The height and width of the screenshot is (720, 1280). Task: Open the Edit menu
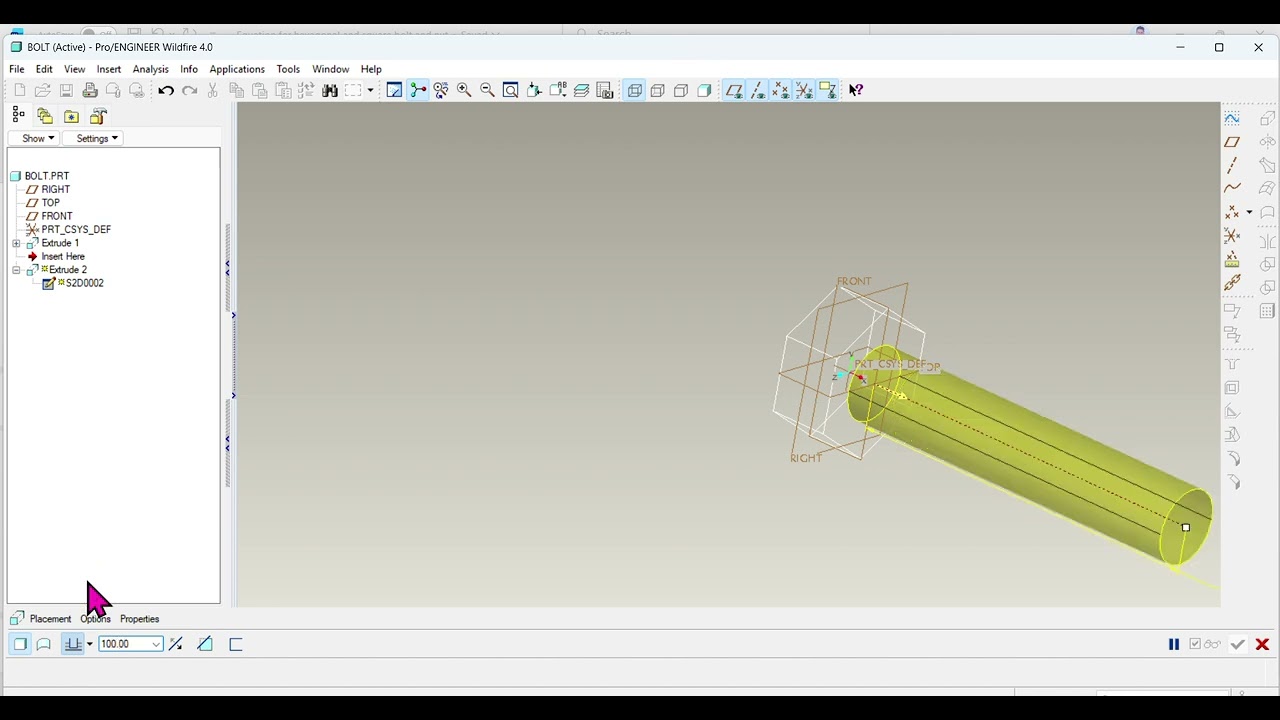[44, 69]
